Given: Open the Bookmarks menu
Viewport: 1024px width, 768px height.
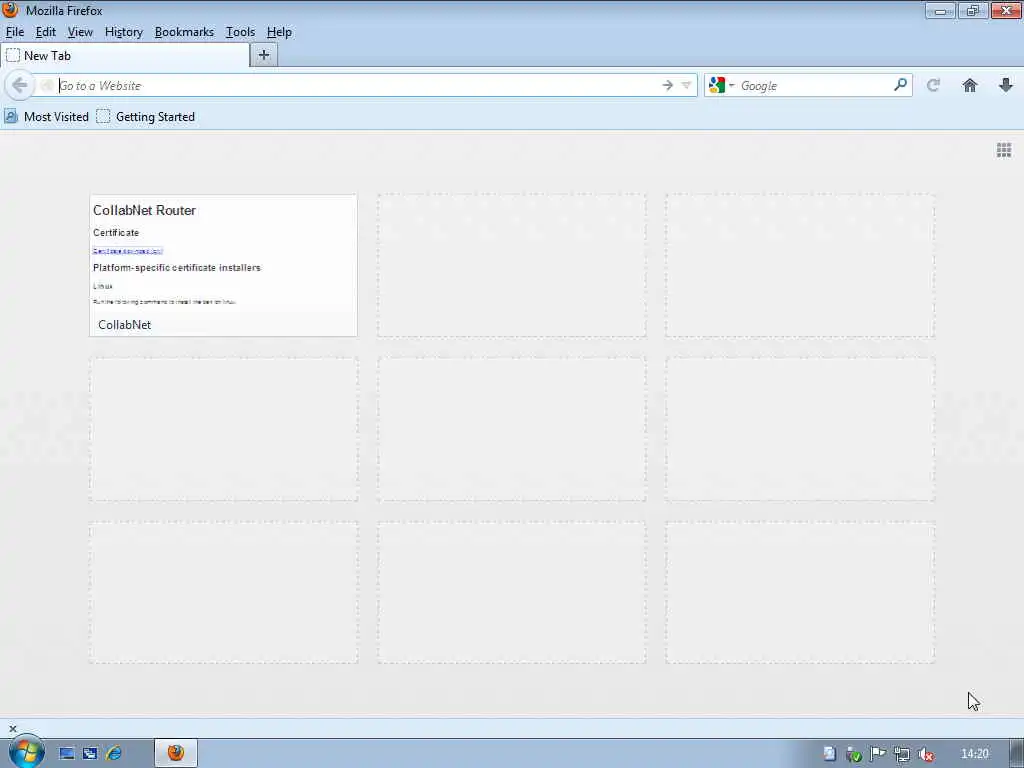Looking at the screenshot, I should [184, 32].
